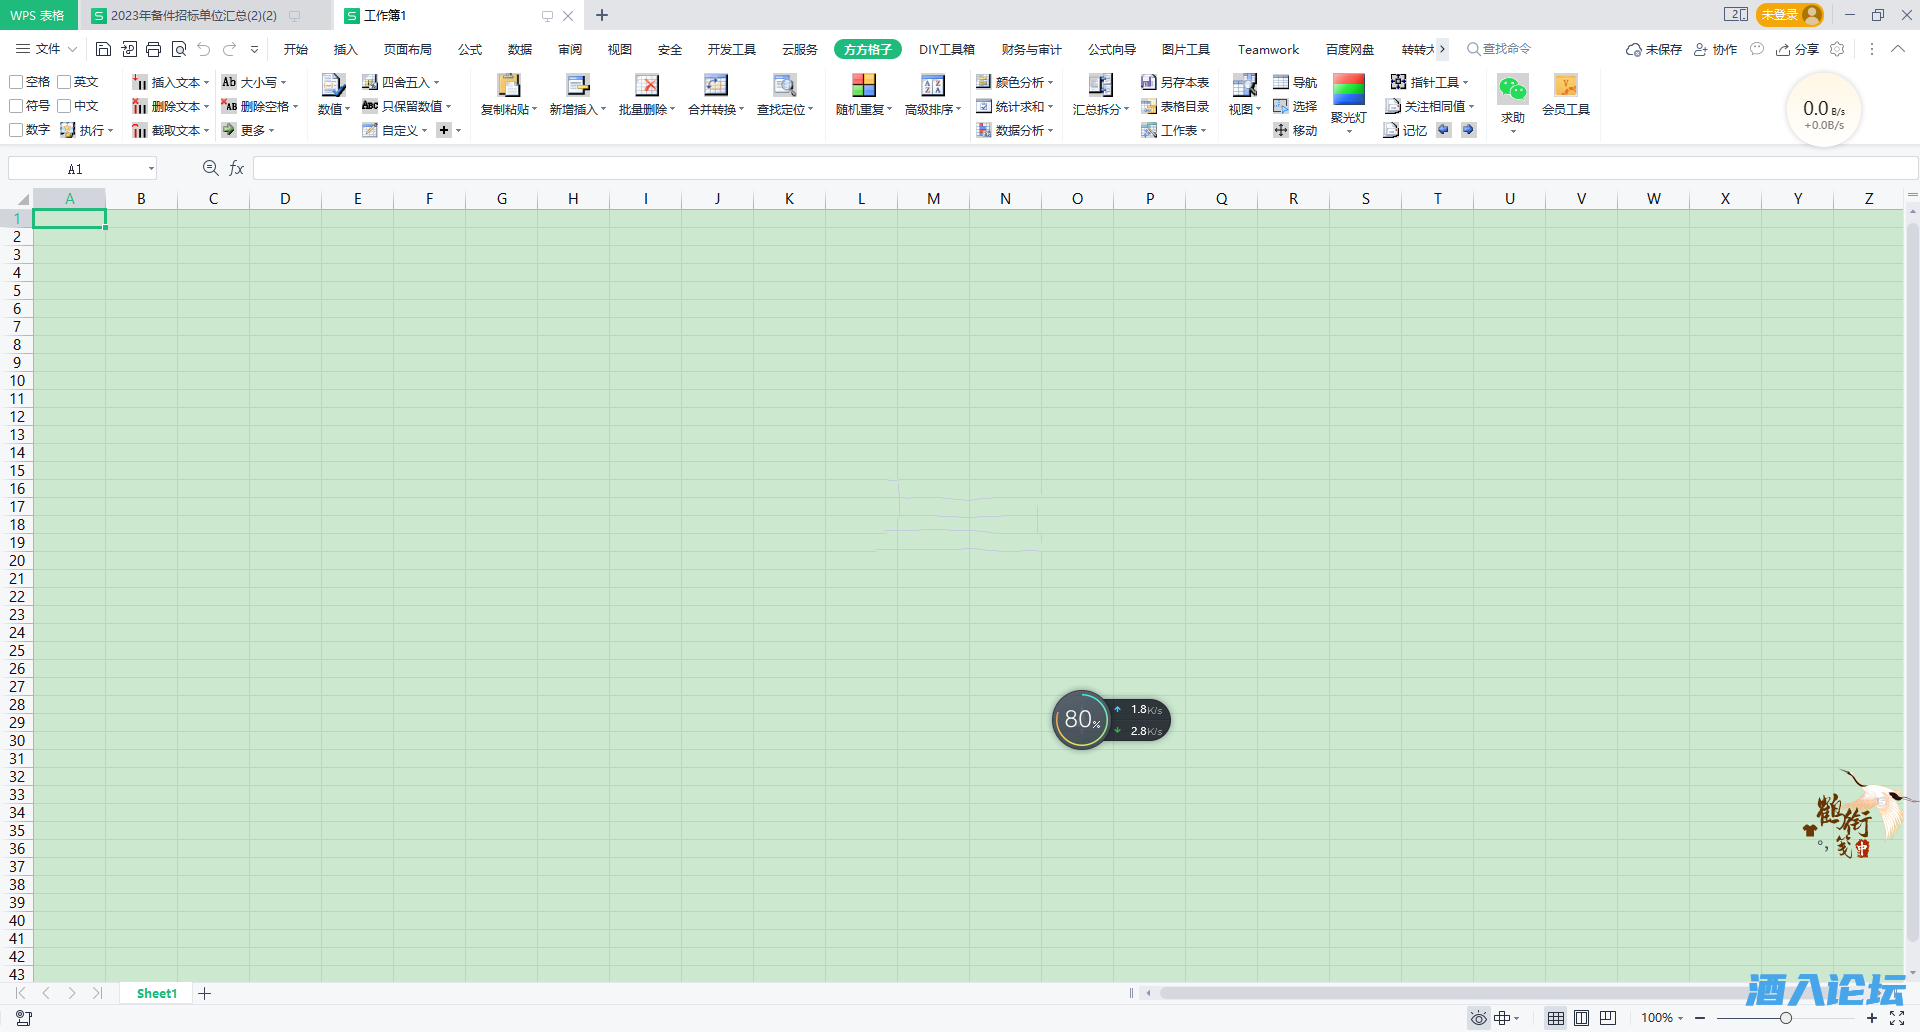The width and height of the screenshot is (1920, 1032).
Task: Click the 聚光灯 spotlight icon
Action: [x=1348, y=90]
